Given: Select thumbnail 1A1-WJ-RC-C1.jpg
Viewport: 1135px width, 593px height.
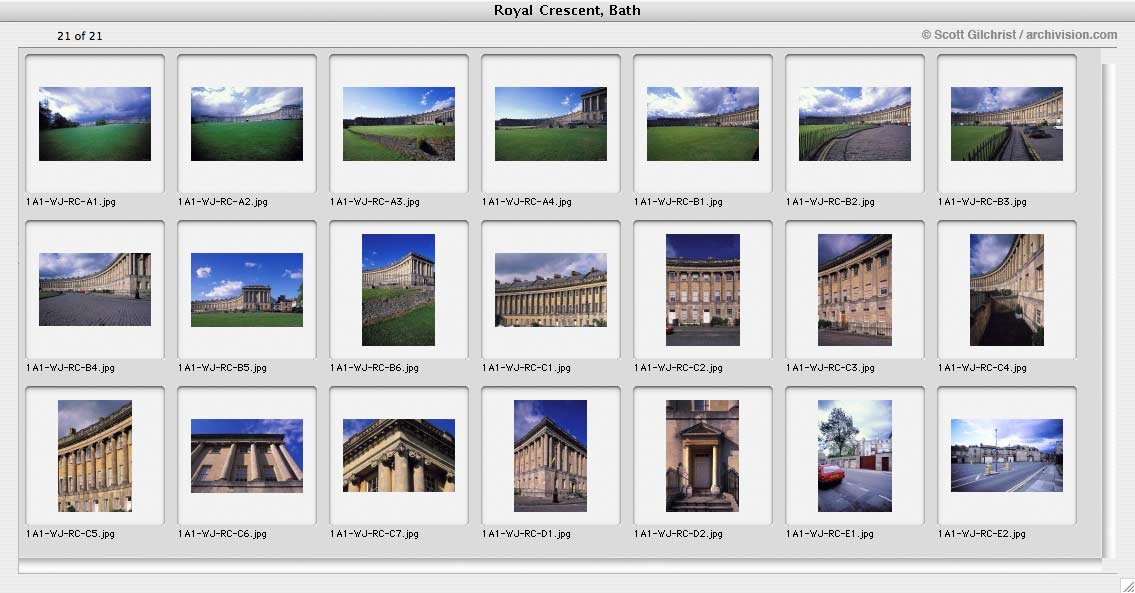Looking at the screenshot, I should pyautogui.click(x=551, y=290).
